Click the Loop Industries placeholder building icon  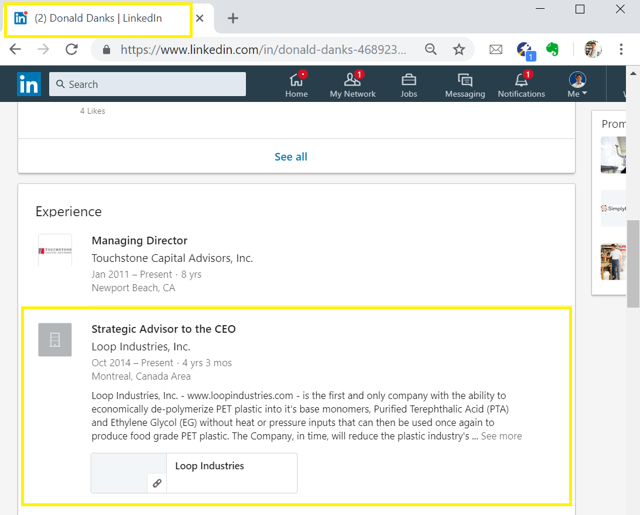(55, 340)
